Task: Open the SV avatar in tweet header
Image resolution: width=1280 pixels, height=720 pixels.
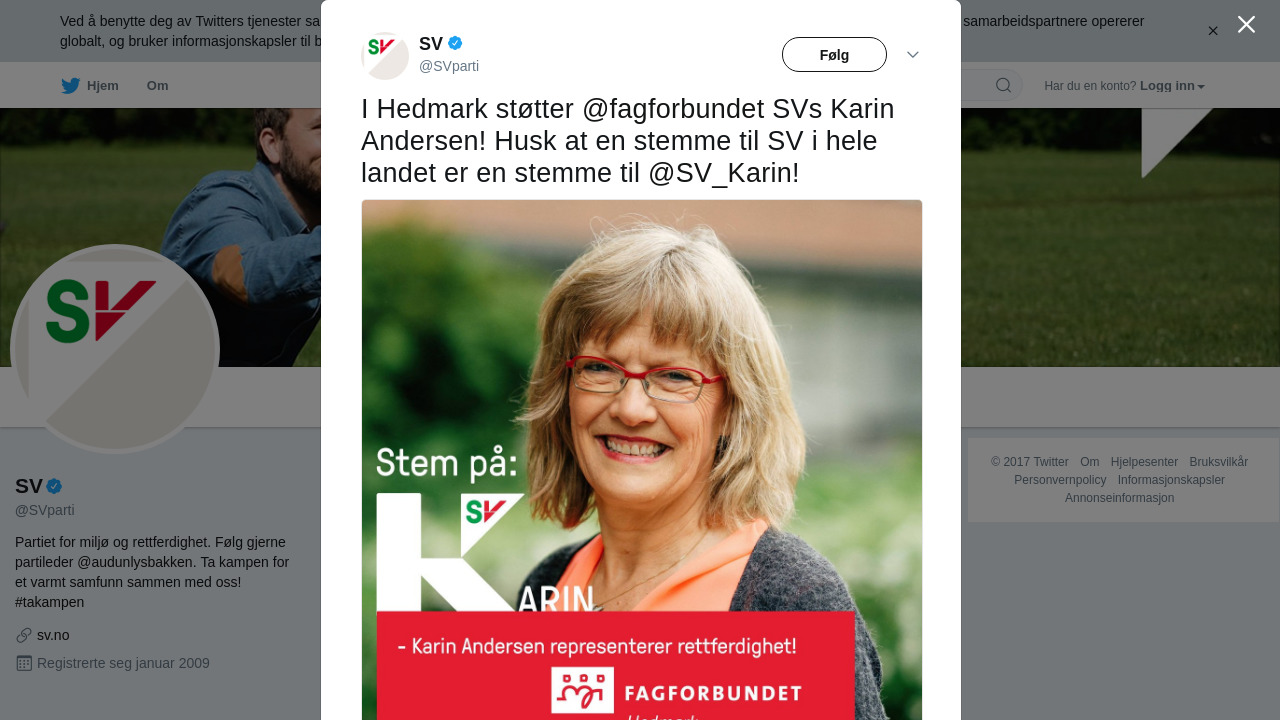Action: pos(385,56)
